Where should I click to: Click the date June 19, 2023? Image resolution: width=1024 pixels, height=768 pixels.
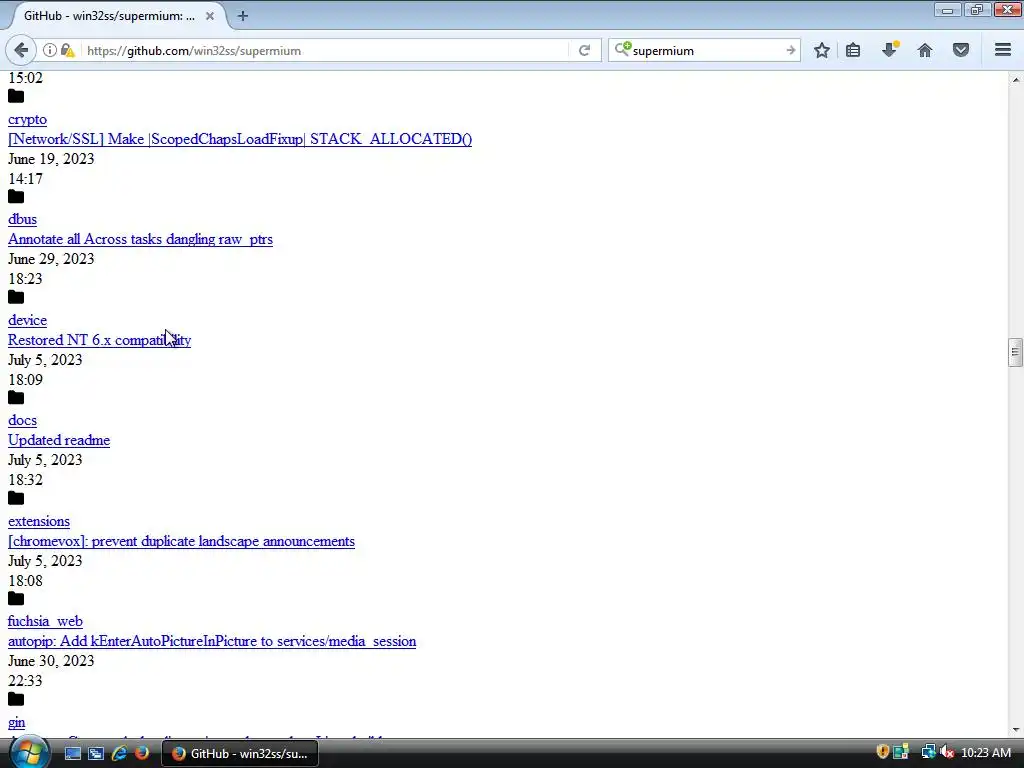(51, 159)
